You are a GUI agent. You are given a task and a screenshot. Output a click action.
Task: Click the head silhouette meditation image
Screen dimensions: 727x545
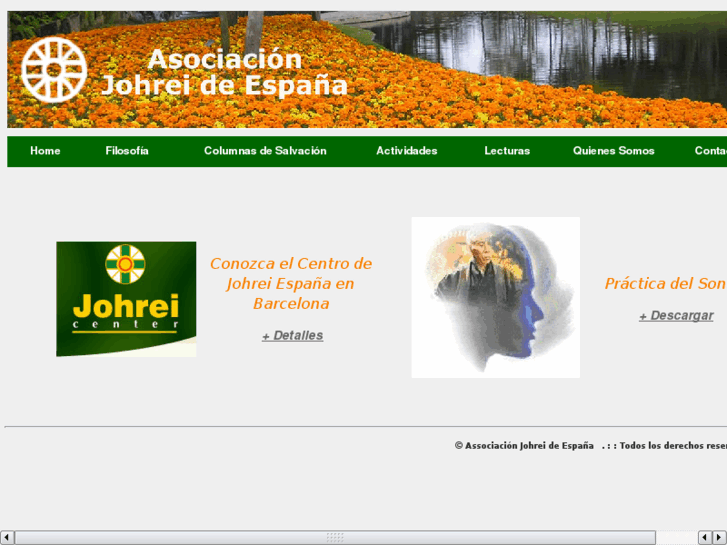tap(496, 297)
